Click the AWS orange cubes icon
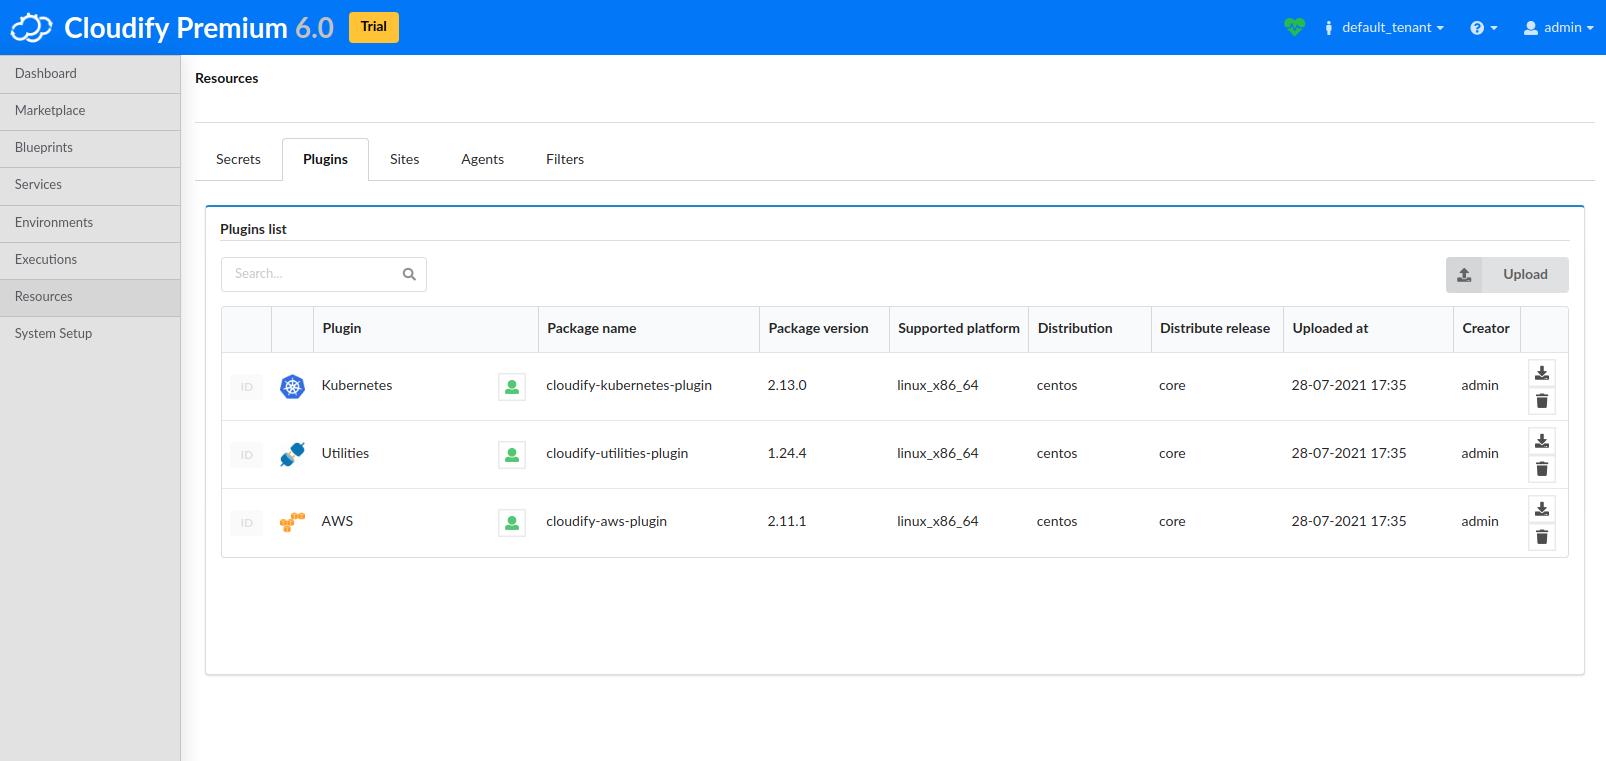Viewport: 1606px width, 761px height. [x=292, y=523]
